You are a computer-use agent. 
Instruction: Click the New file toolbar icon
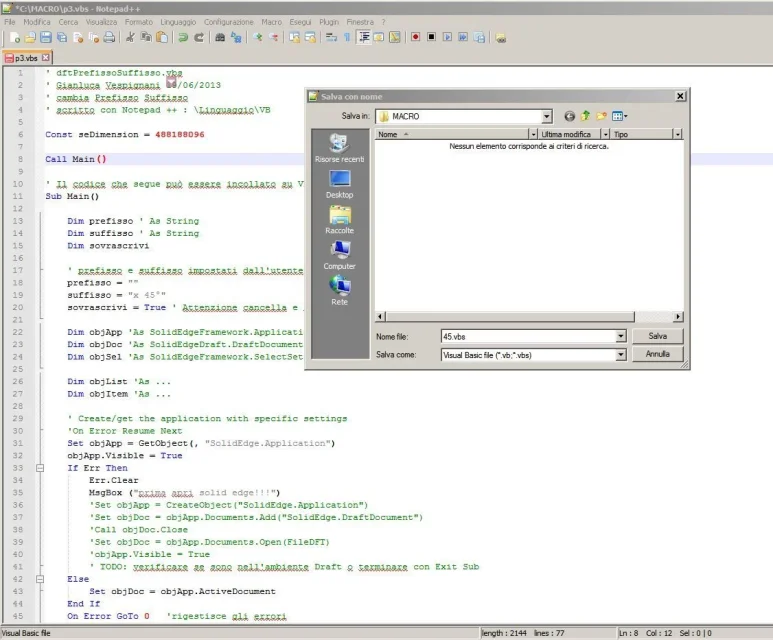pos(15,37)
